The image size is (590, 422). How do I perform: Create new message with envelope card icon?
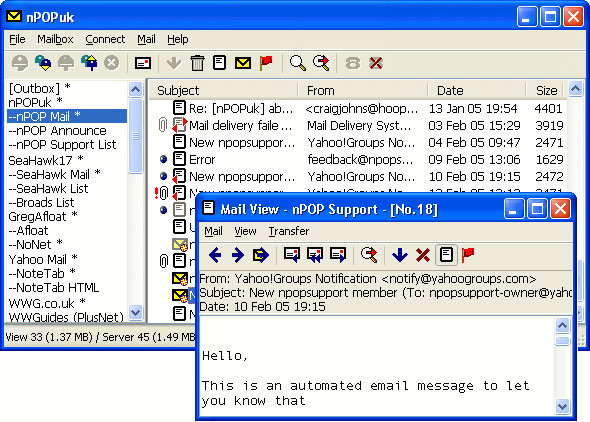point(143,63)
